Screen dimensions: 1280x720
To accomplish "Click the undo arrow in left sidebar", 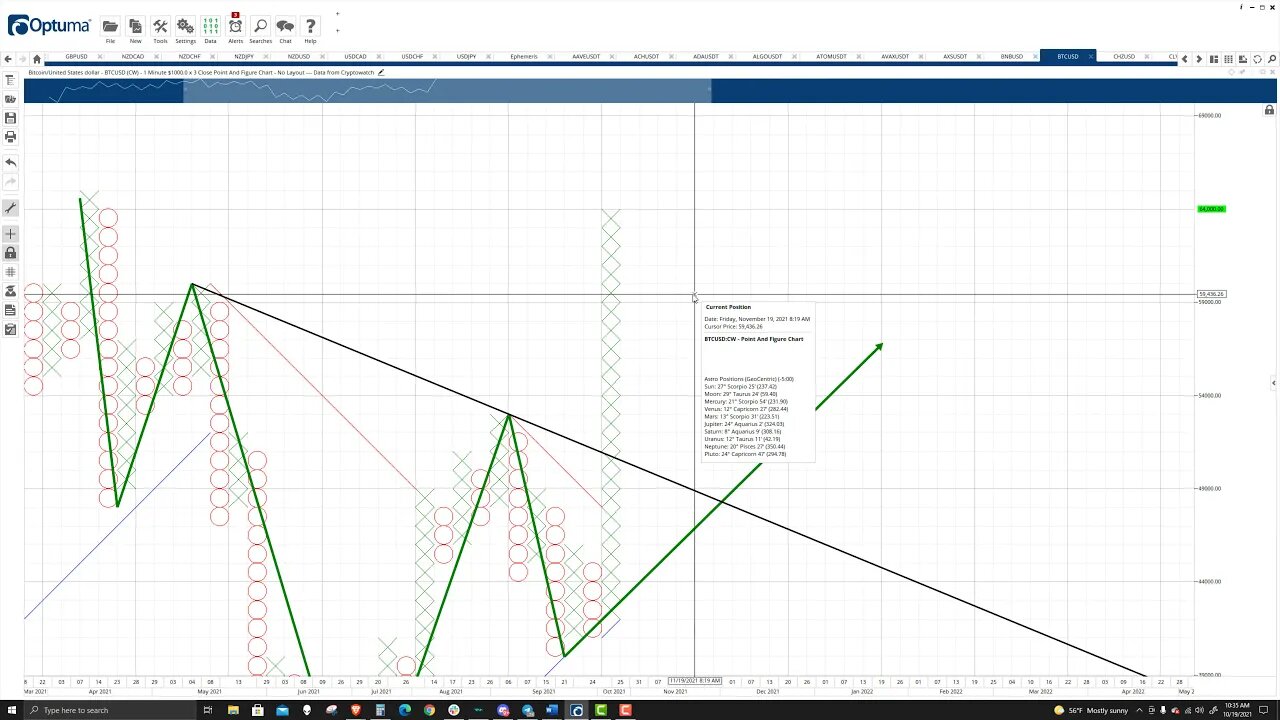I will click(x=10, y=162).
